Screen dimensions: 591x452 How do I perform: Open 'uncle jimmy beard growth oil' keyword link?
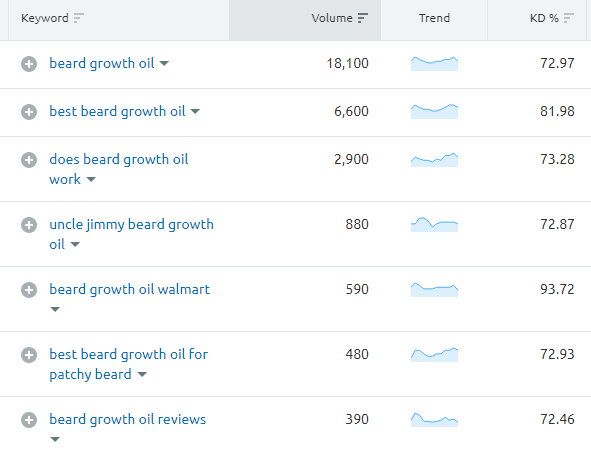pos(132,234)
